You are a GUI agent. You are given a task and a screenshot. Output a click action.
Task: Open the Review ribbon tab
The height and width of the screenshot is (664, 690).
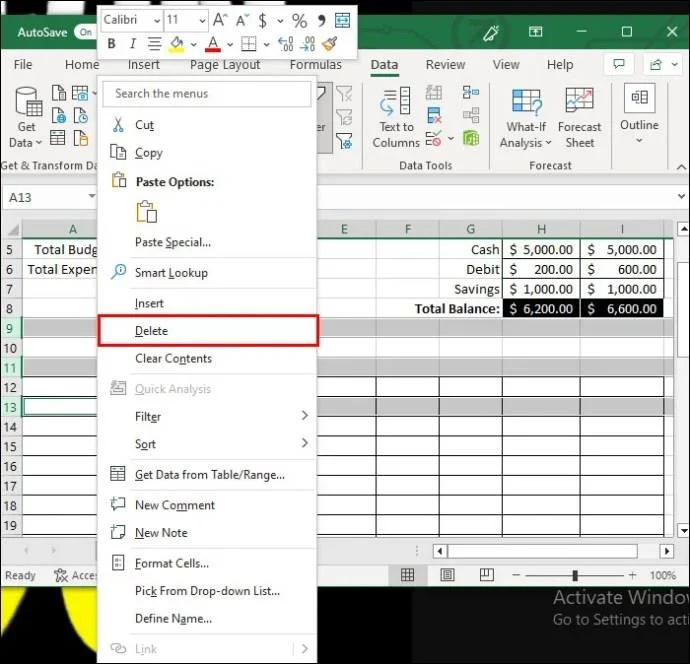pyautogui.click(x=445, y=65)
